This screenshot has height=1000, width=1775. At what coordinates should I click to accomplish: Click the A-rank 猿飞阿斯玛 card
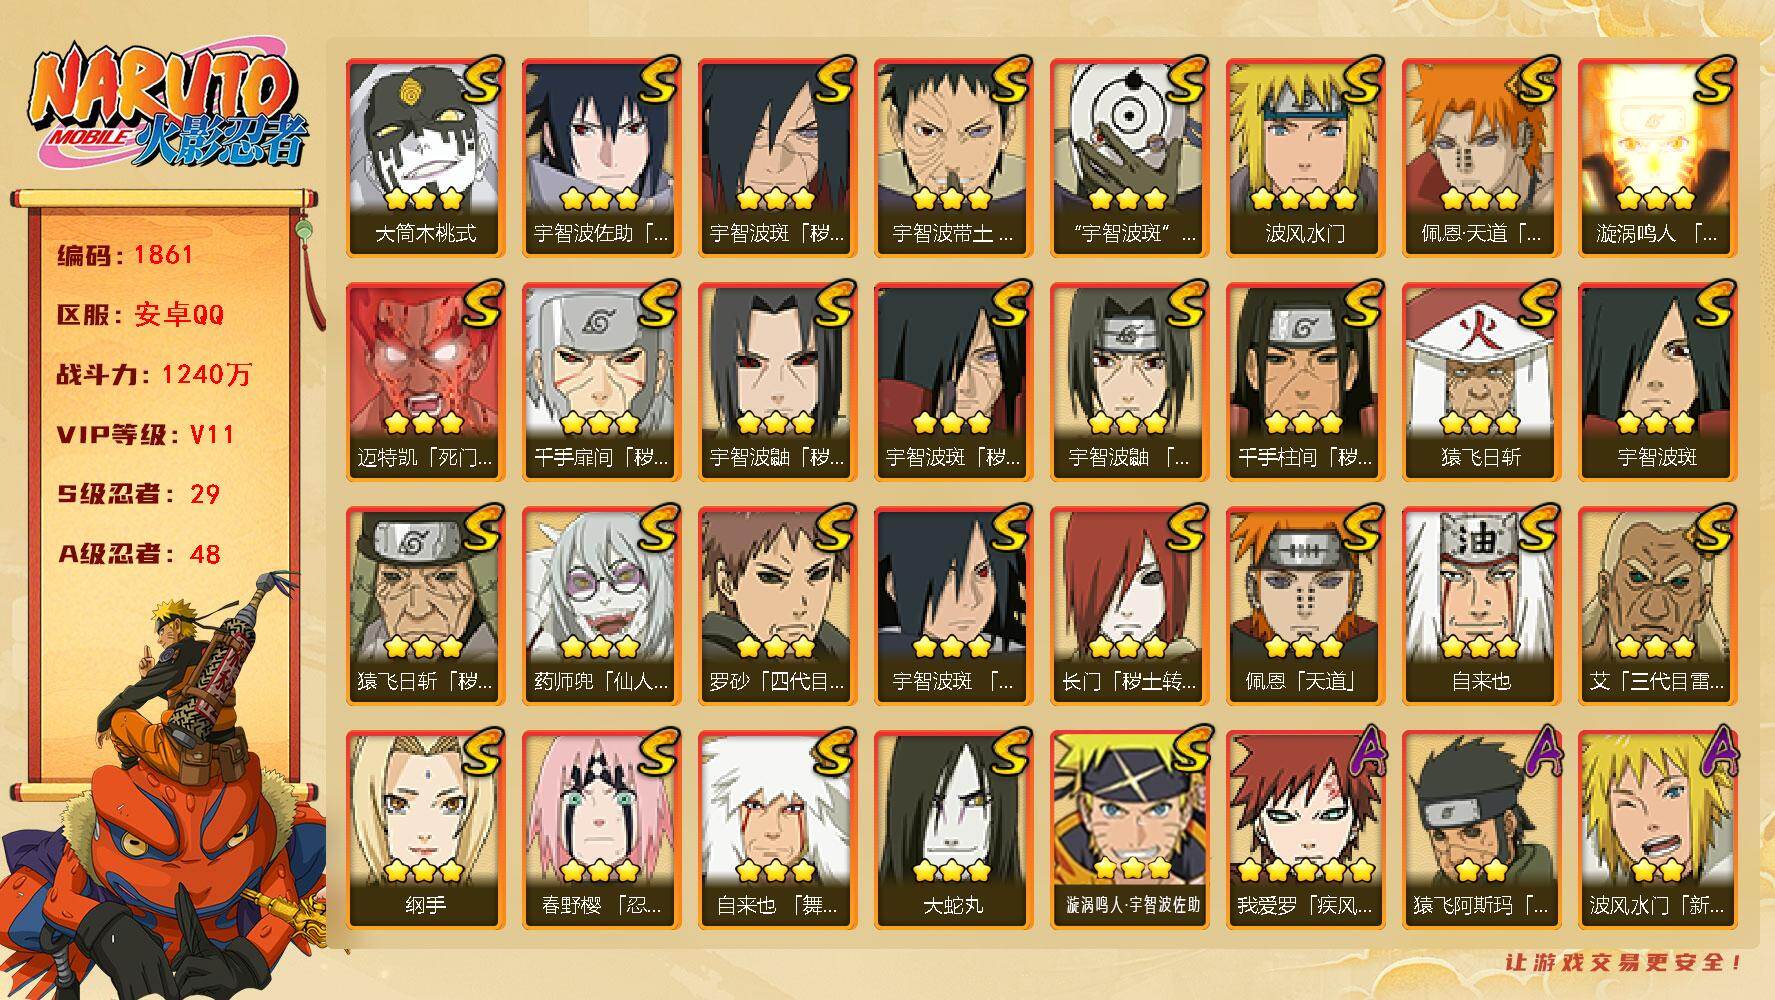coord(1481,829)
